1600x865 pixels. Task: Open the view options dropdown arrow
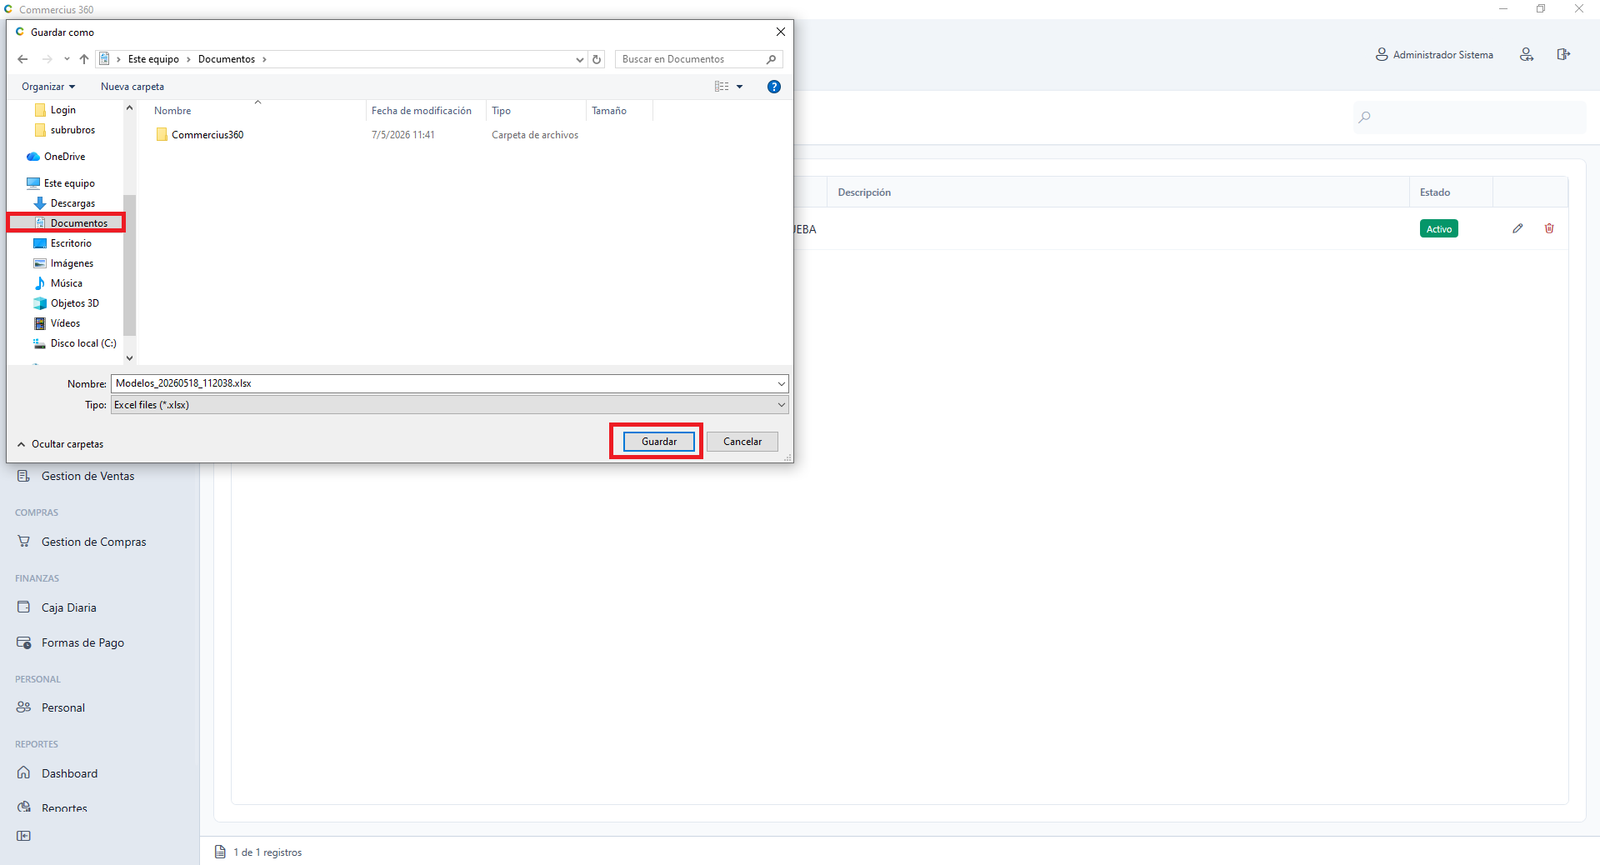(740, 87)
